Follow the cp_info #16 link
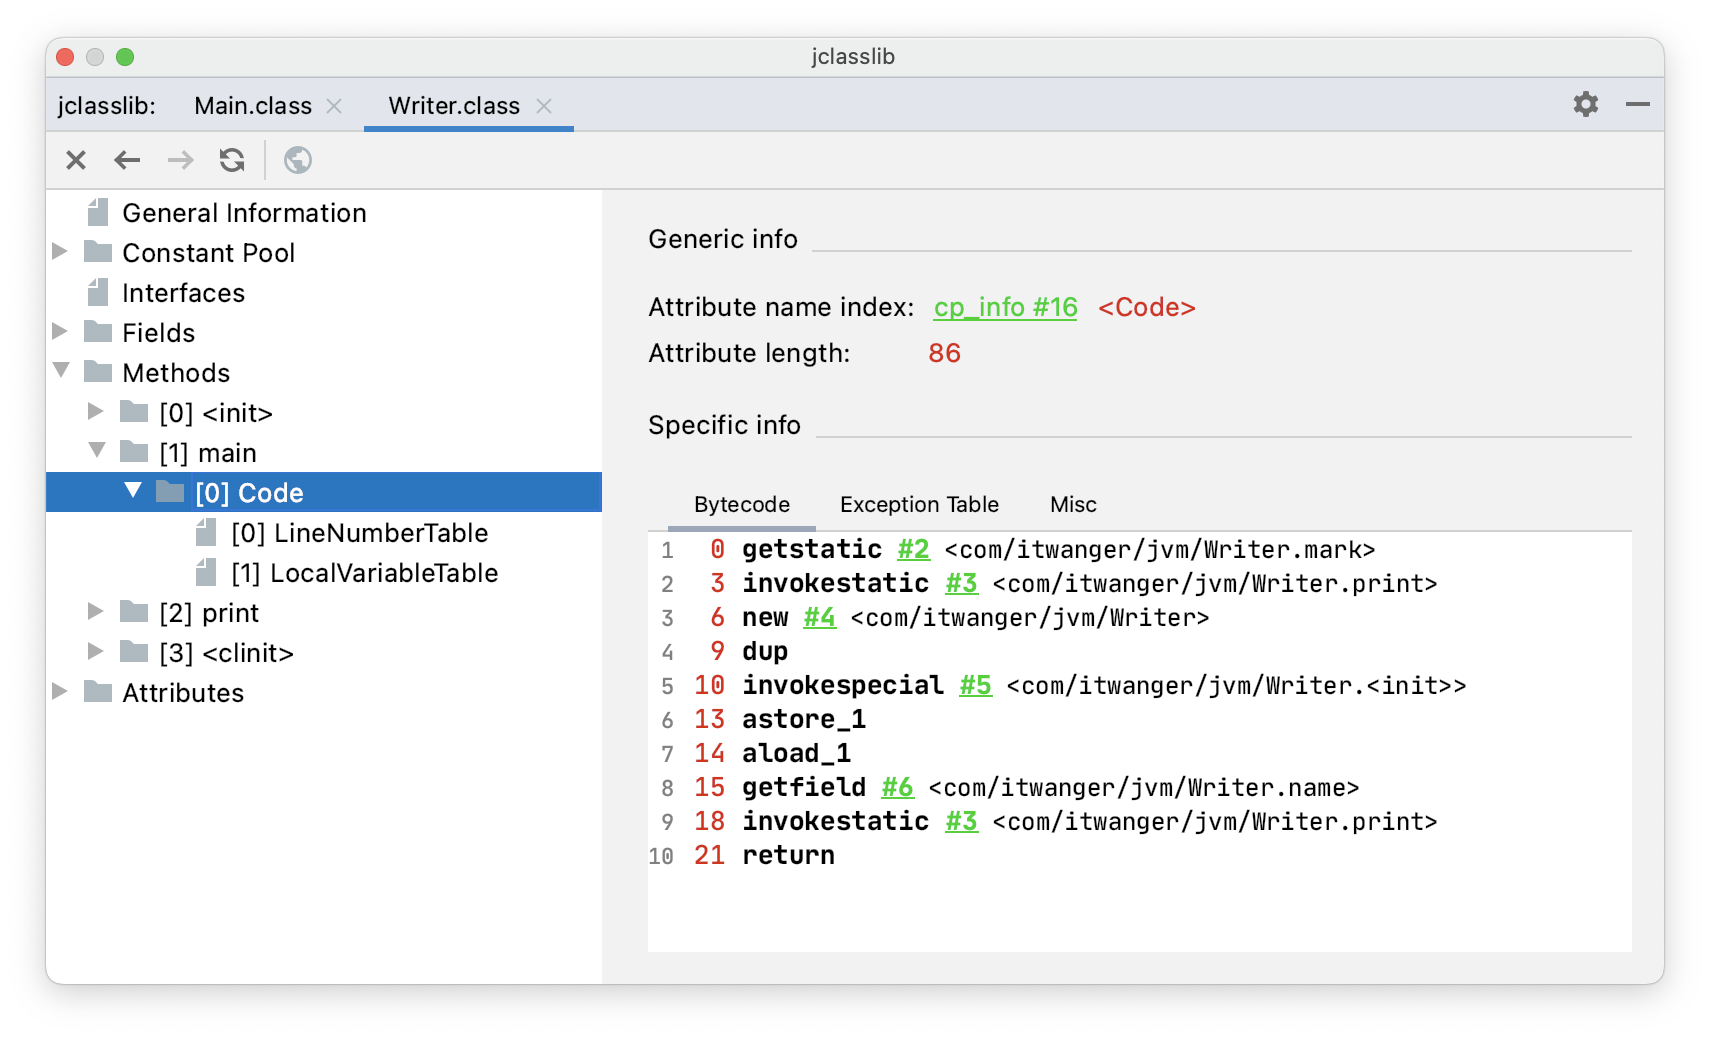 (x=1005, y=307)
